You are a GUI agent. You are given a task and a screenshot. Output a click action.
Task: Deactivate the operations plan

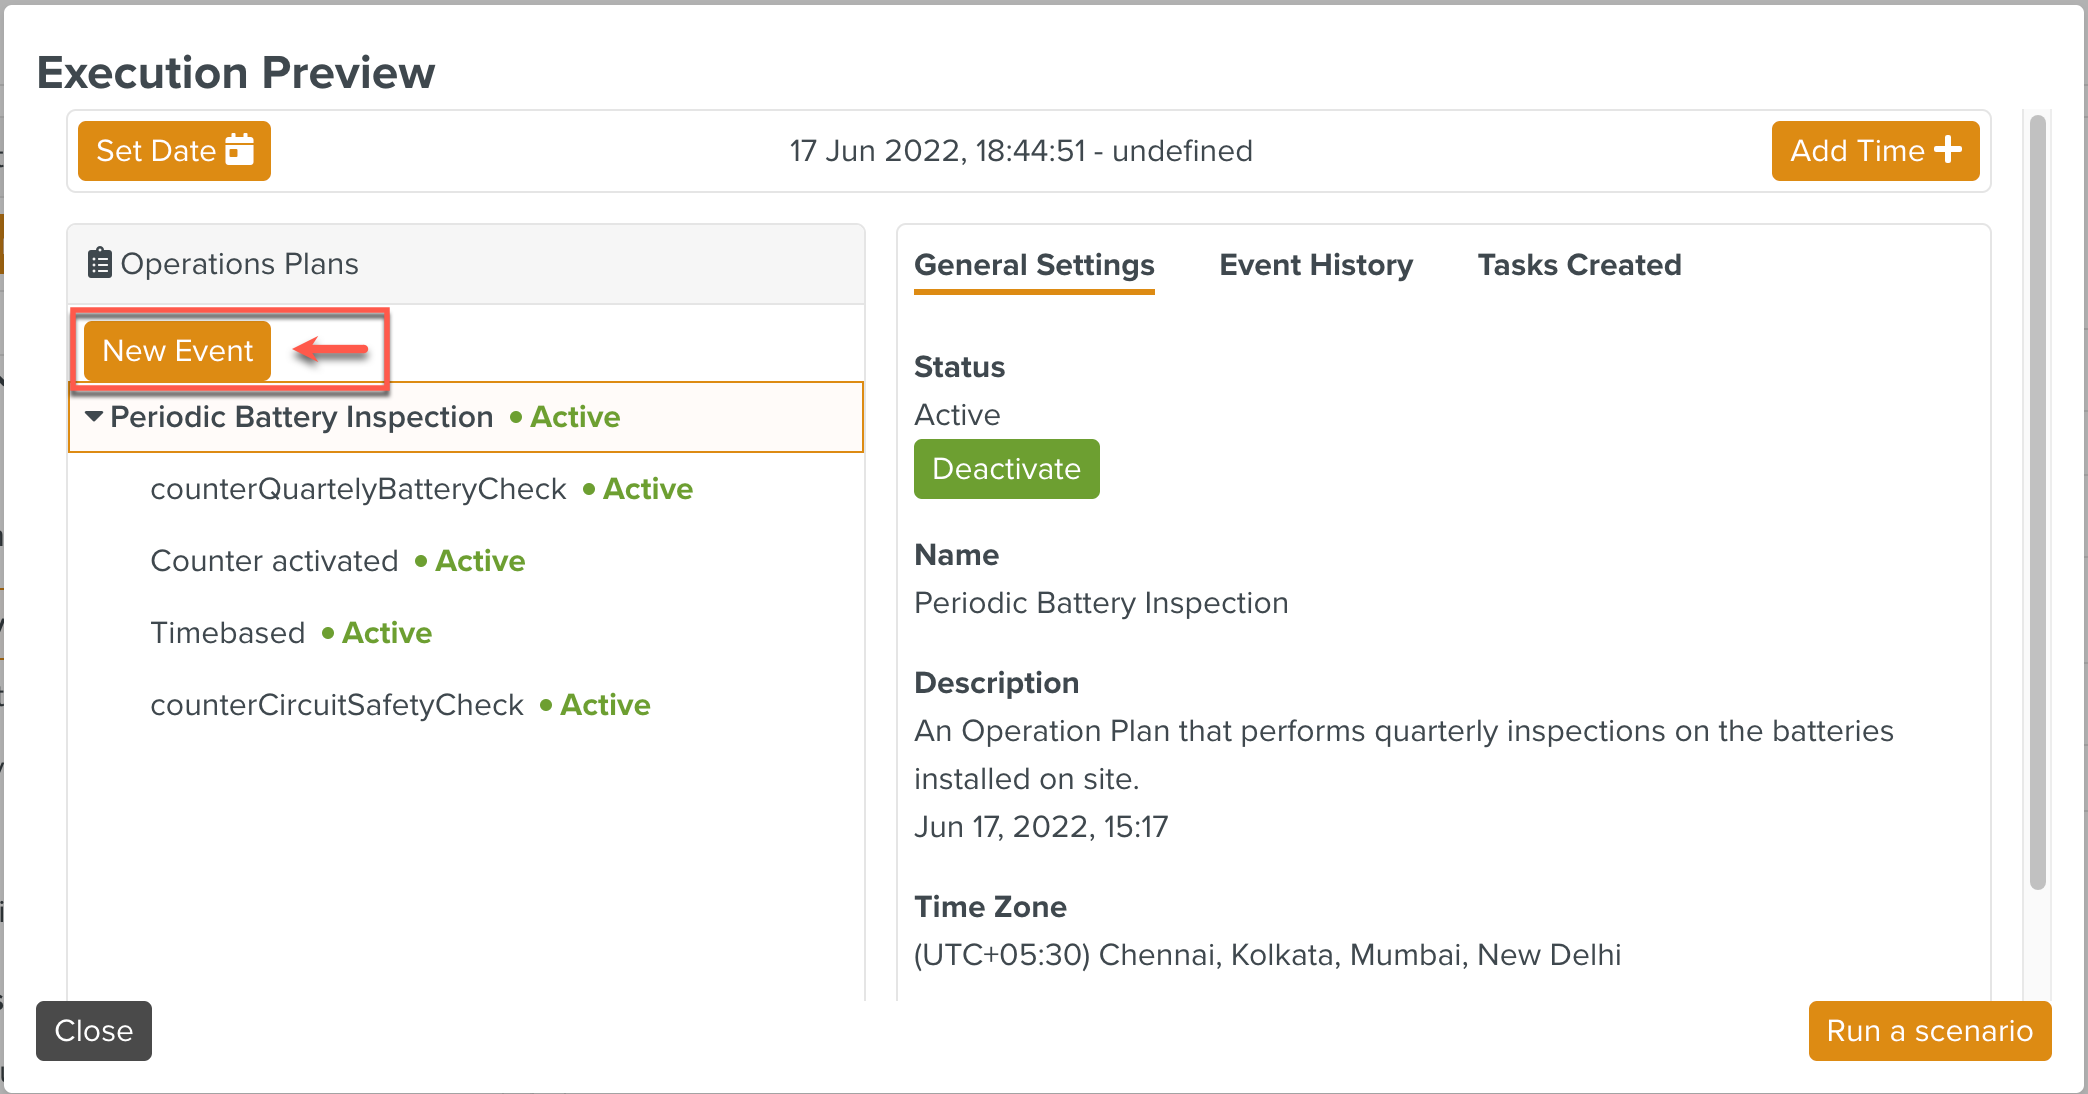[1006, 469]
